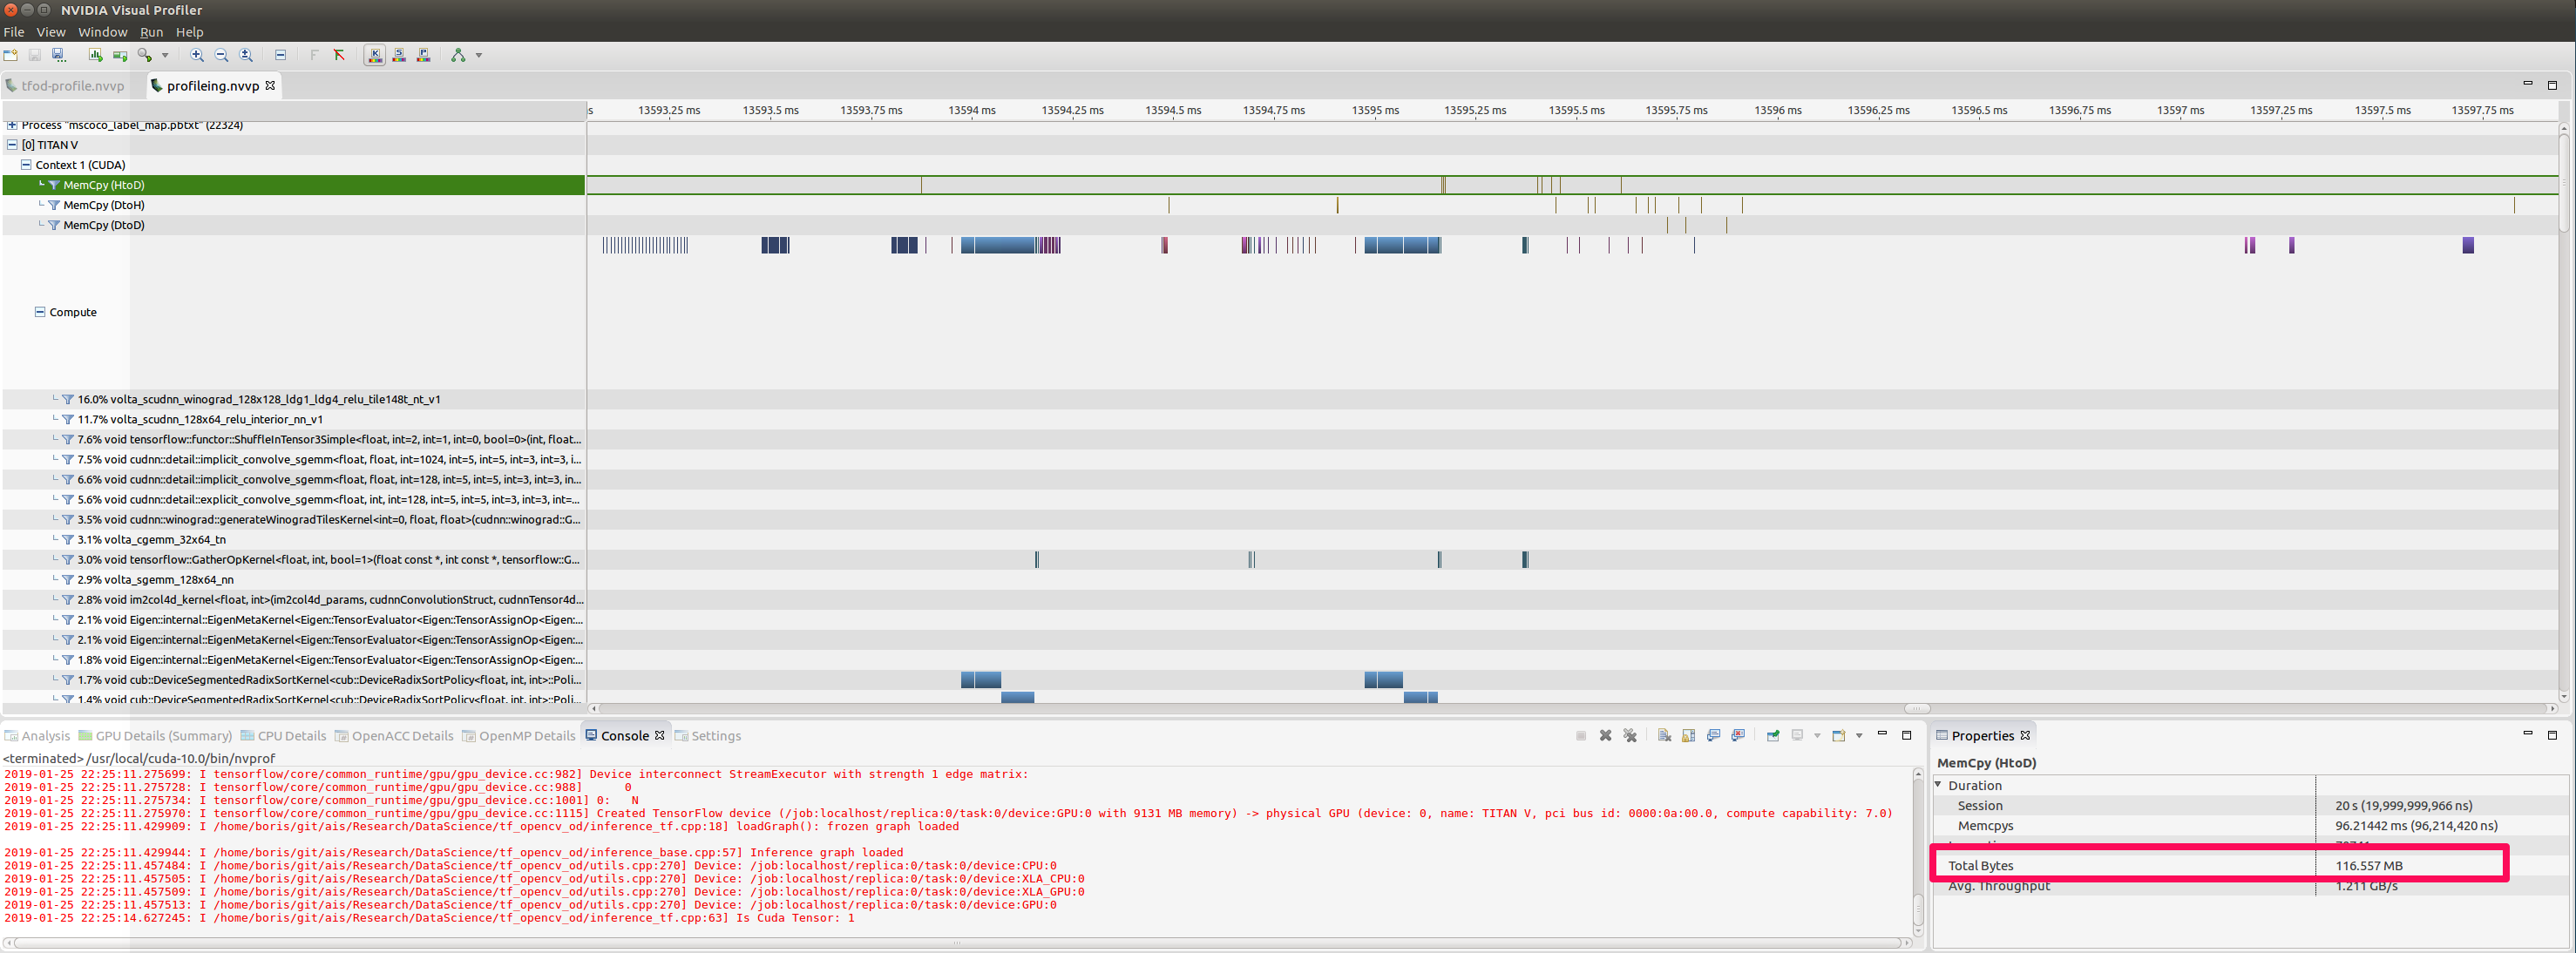2576x953 pixels.
Task: Click the collapse all minus toolbar icon
Action: point(280,55)
